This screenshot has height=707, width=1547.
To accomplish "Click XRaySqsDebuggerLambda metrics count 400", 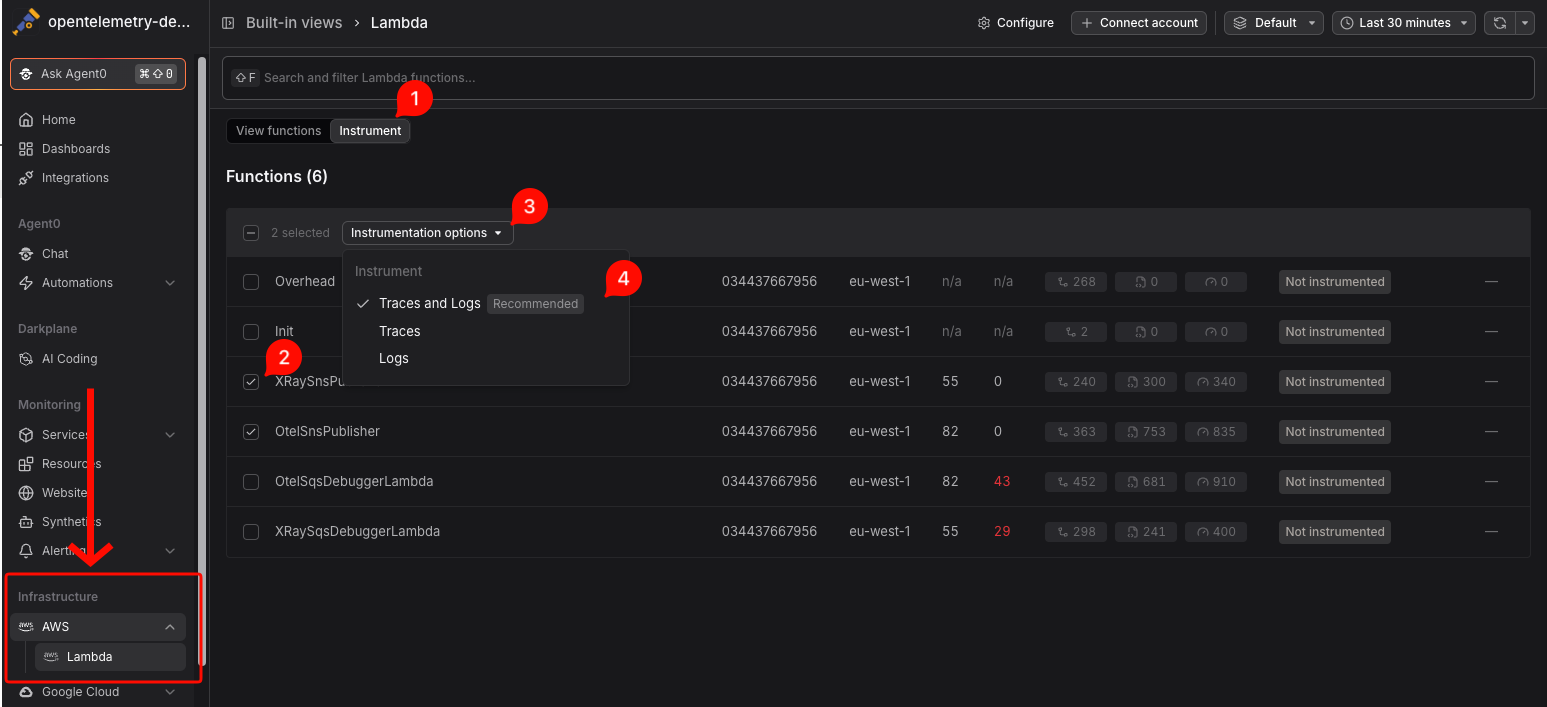I will tap(1216, 532).
